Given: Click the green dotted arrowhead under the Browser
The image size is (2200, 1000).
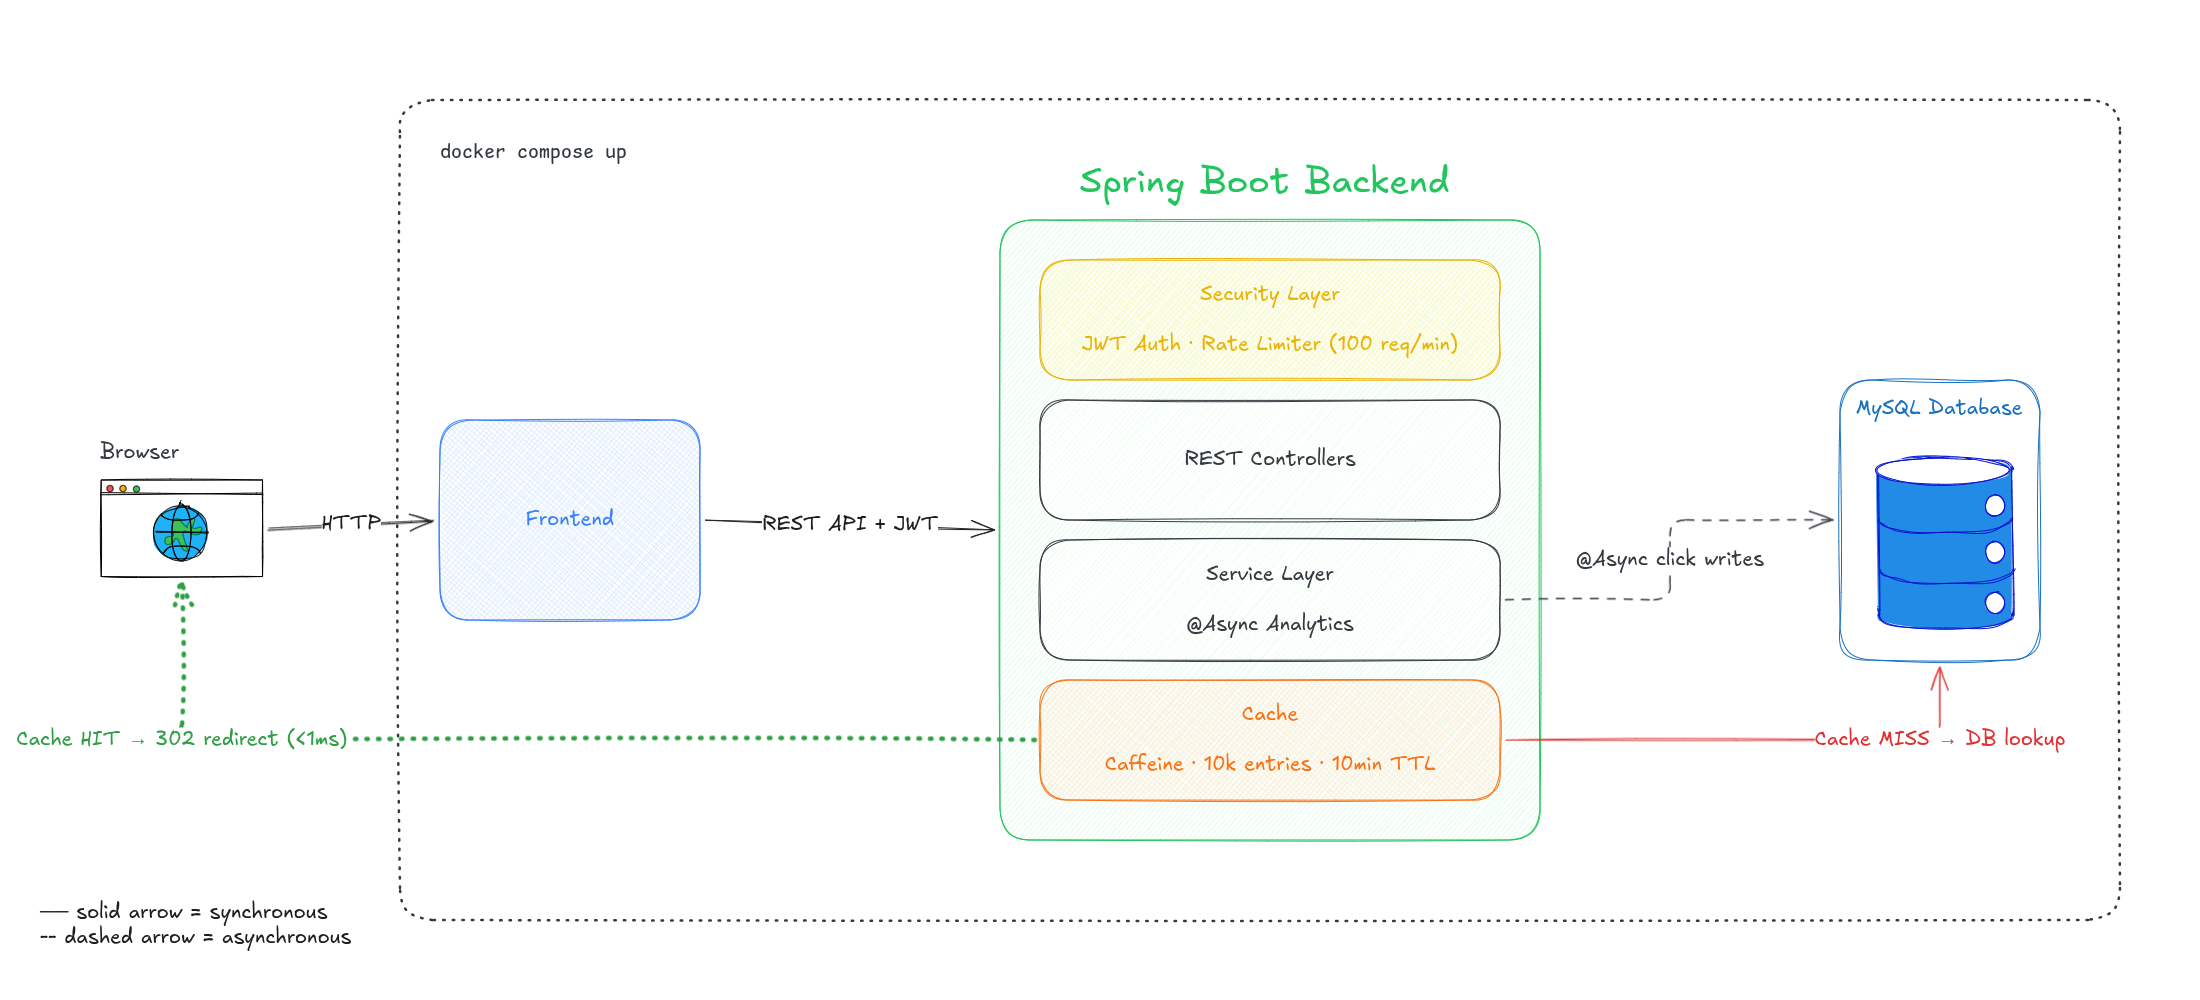Looking at the screenshot, I should pyautogui.click(x=182, y=598).
